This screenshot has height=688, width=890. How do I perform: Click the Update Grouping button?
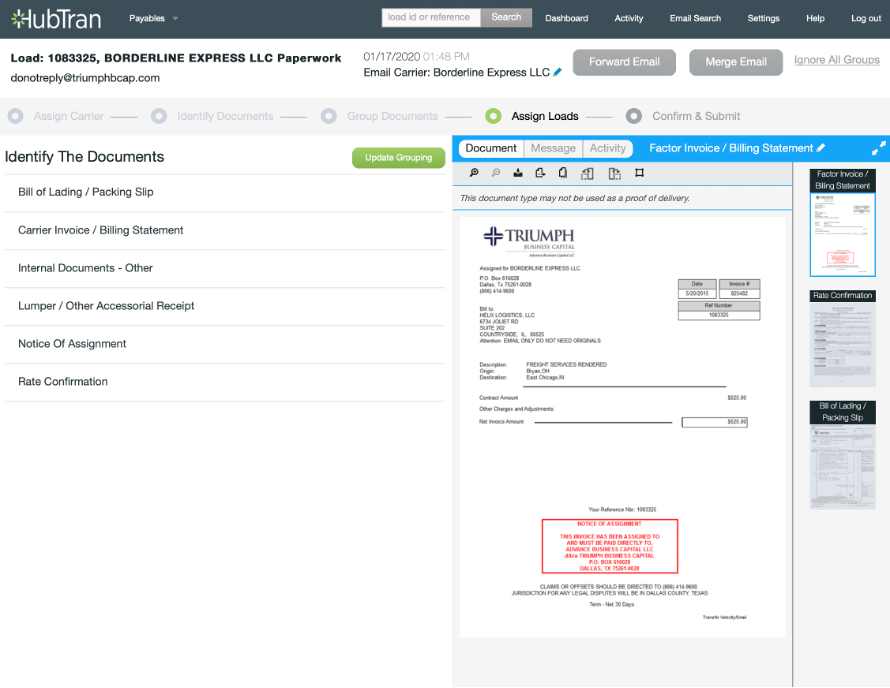tap(398, 157)
